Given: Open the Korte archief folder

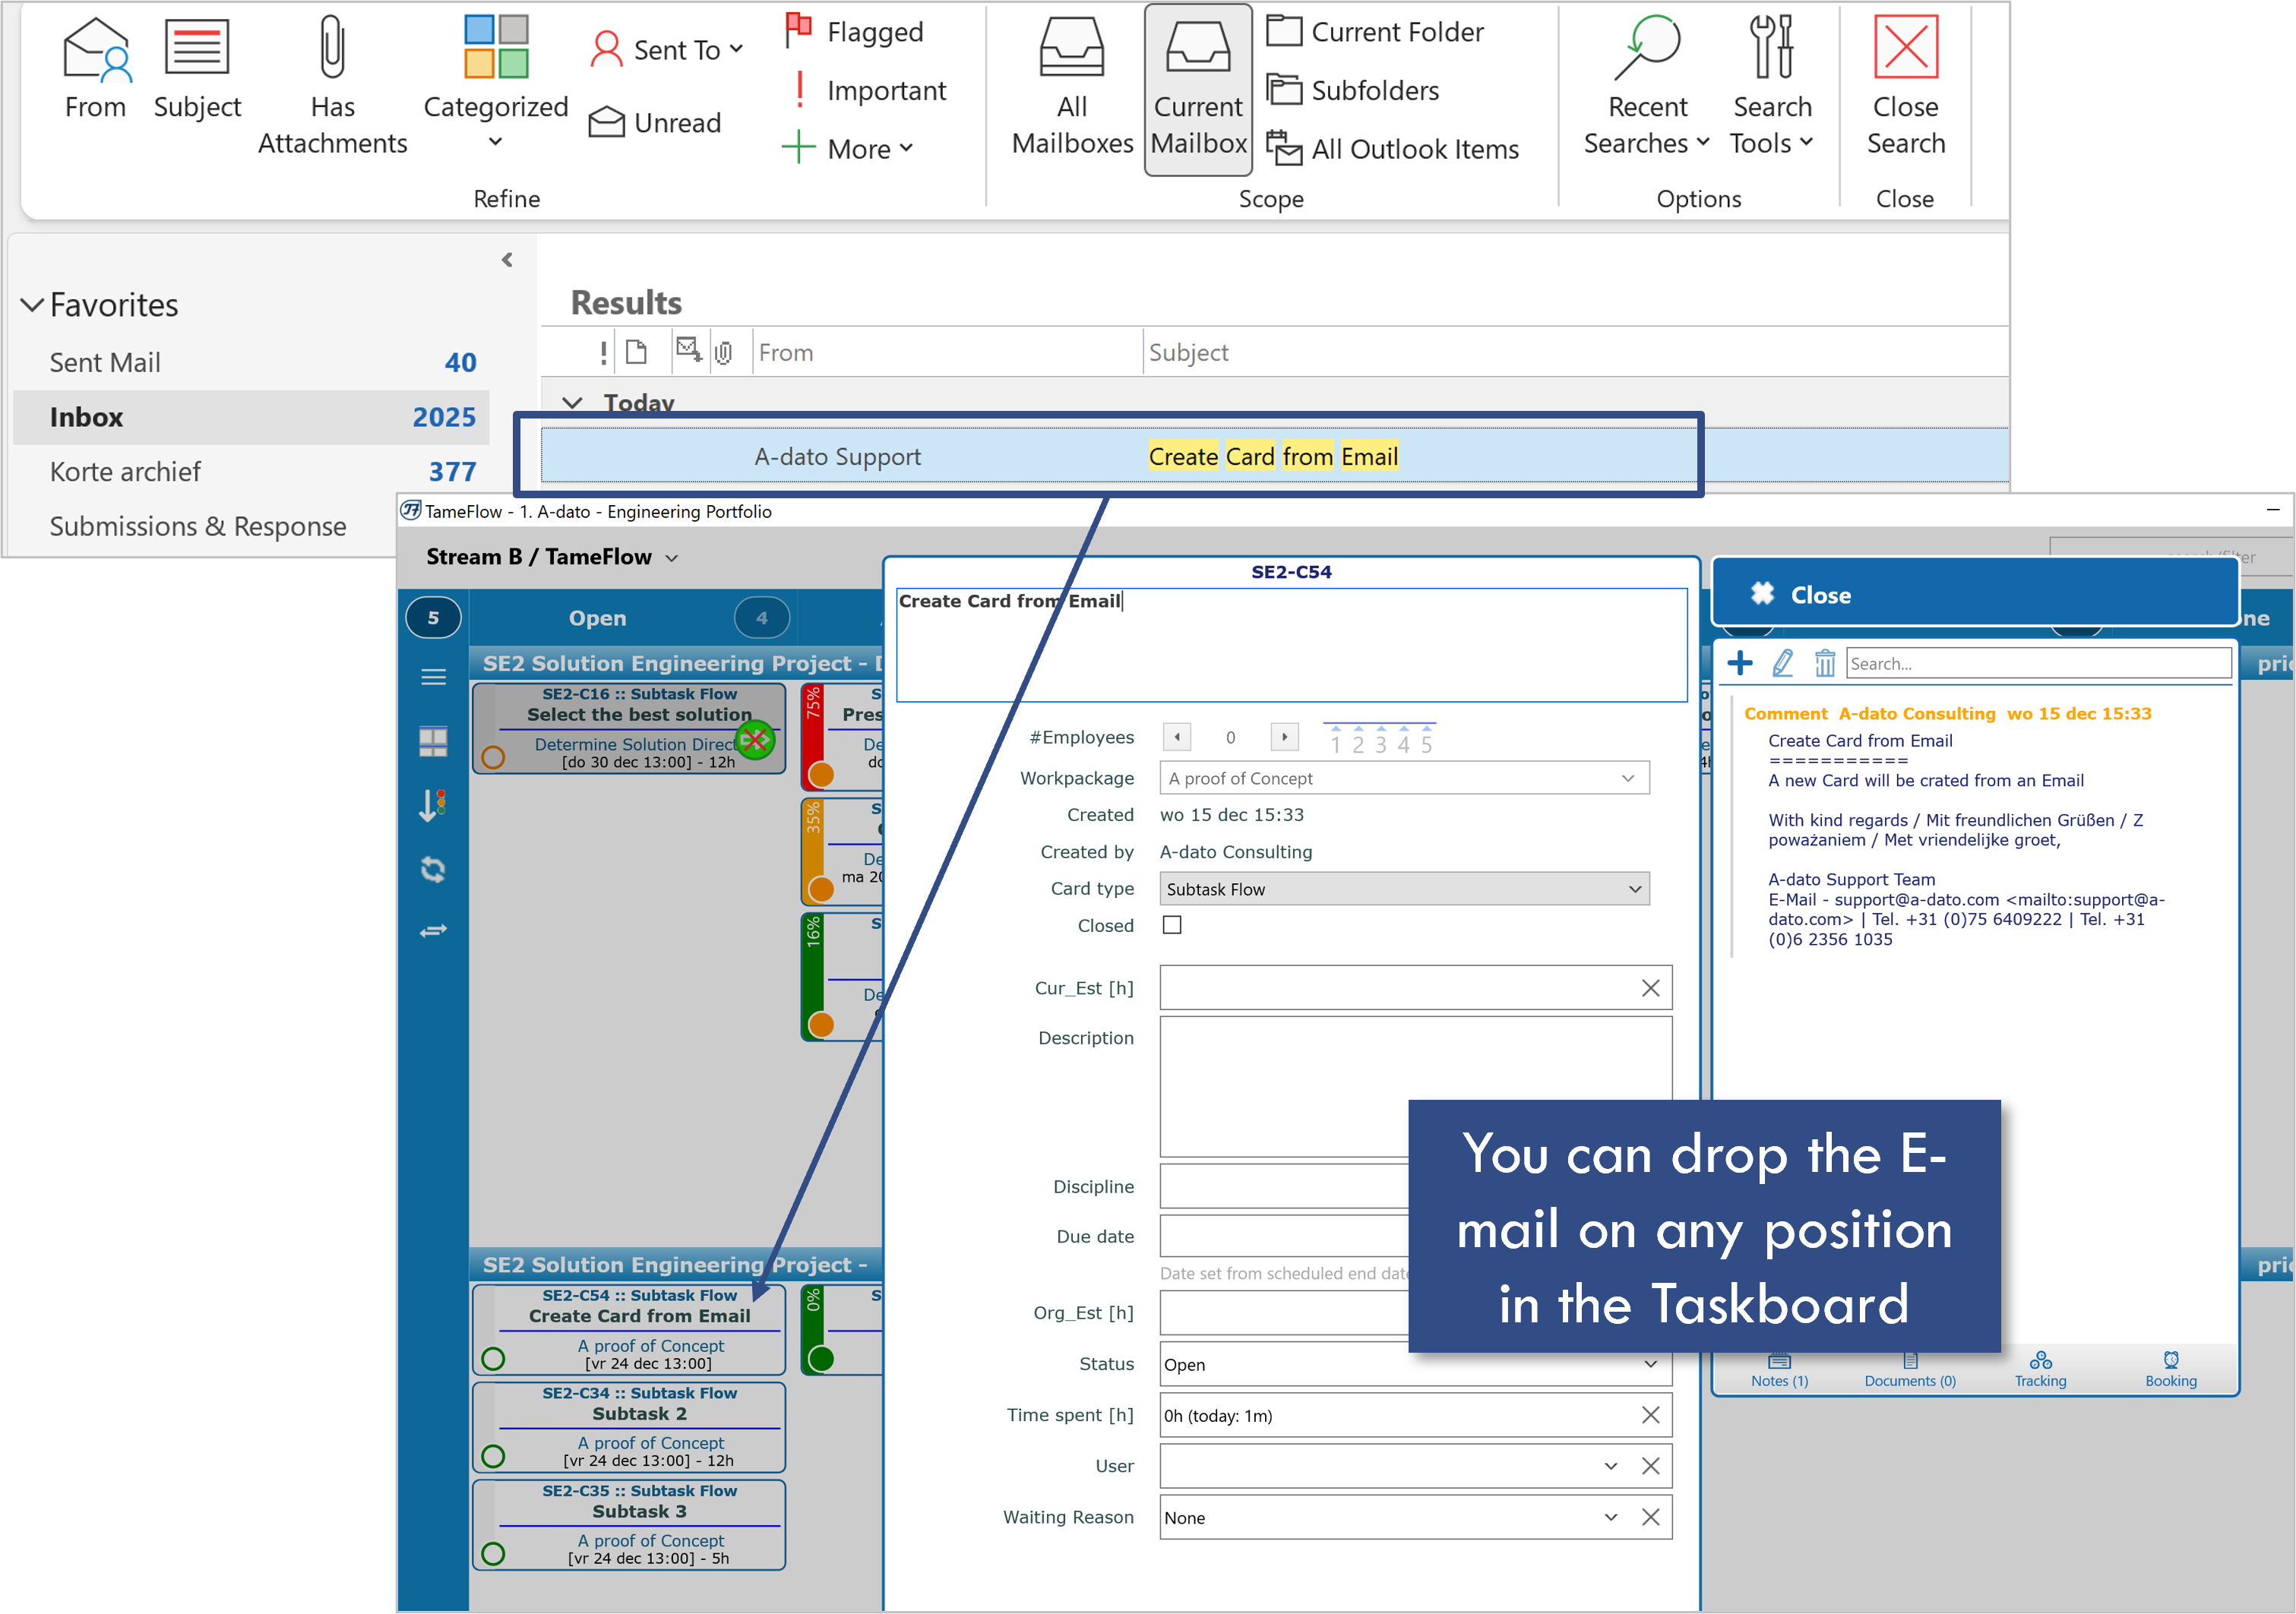Looking at the screenshot, I should [251, 471].
